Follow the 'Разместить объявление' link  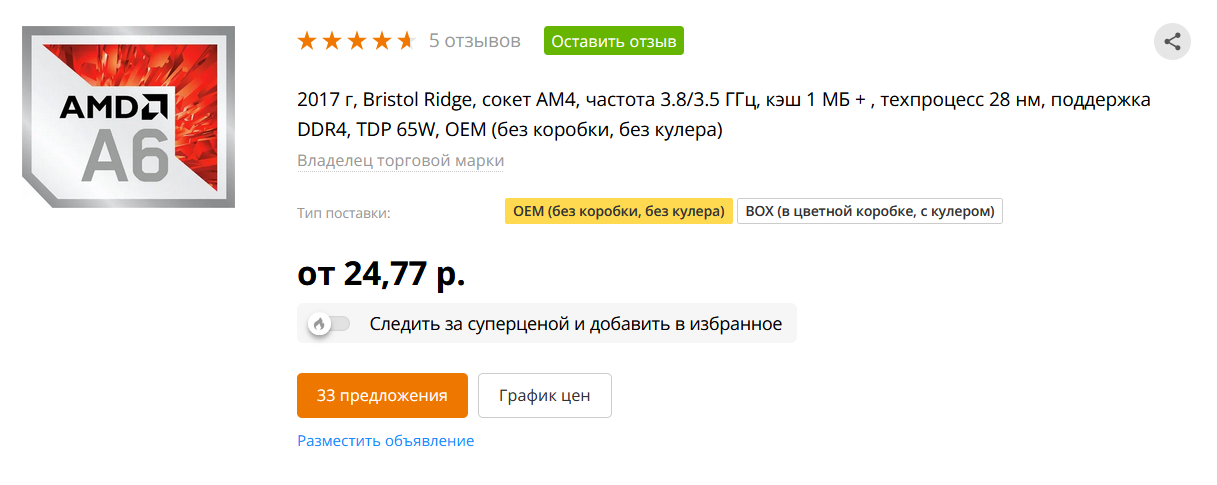click(x=386, y=441)
